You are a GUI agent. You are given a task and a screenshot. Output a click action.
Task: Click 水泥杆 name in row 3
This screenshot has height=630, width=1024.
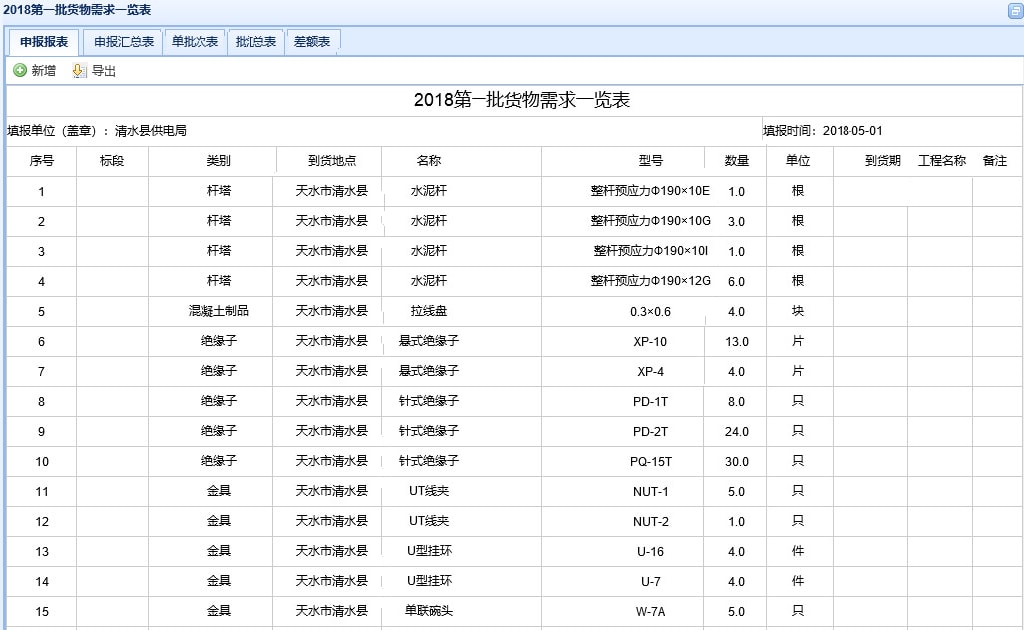tap(428, 251)
